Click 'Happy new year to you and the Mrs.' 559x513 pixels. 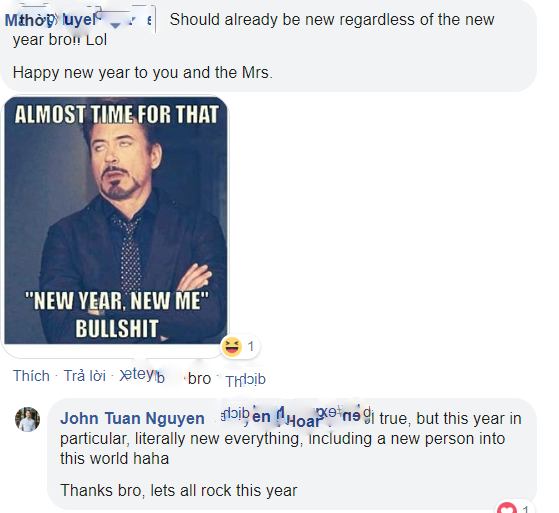point(143,73)
